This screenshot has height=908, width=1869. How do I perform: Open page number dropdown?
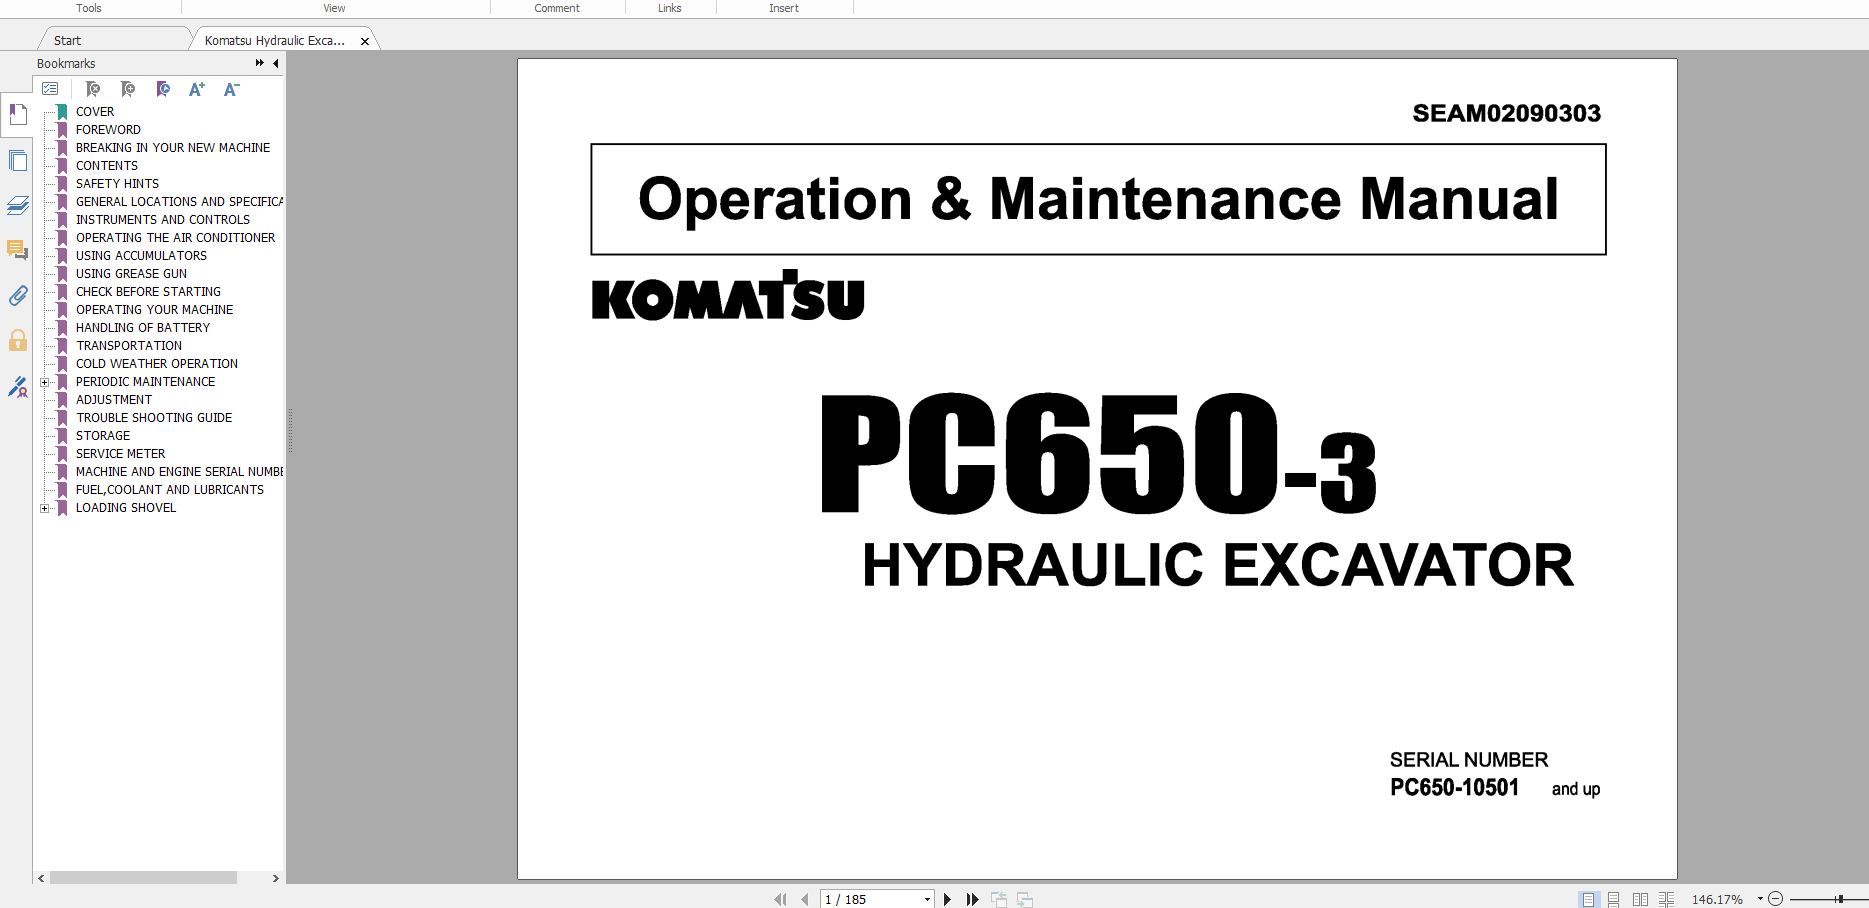pos(927,900)
